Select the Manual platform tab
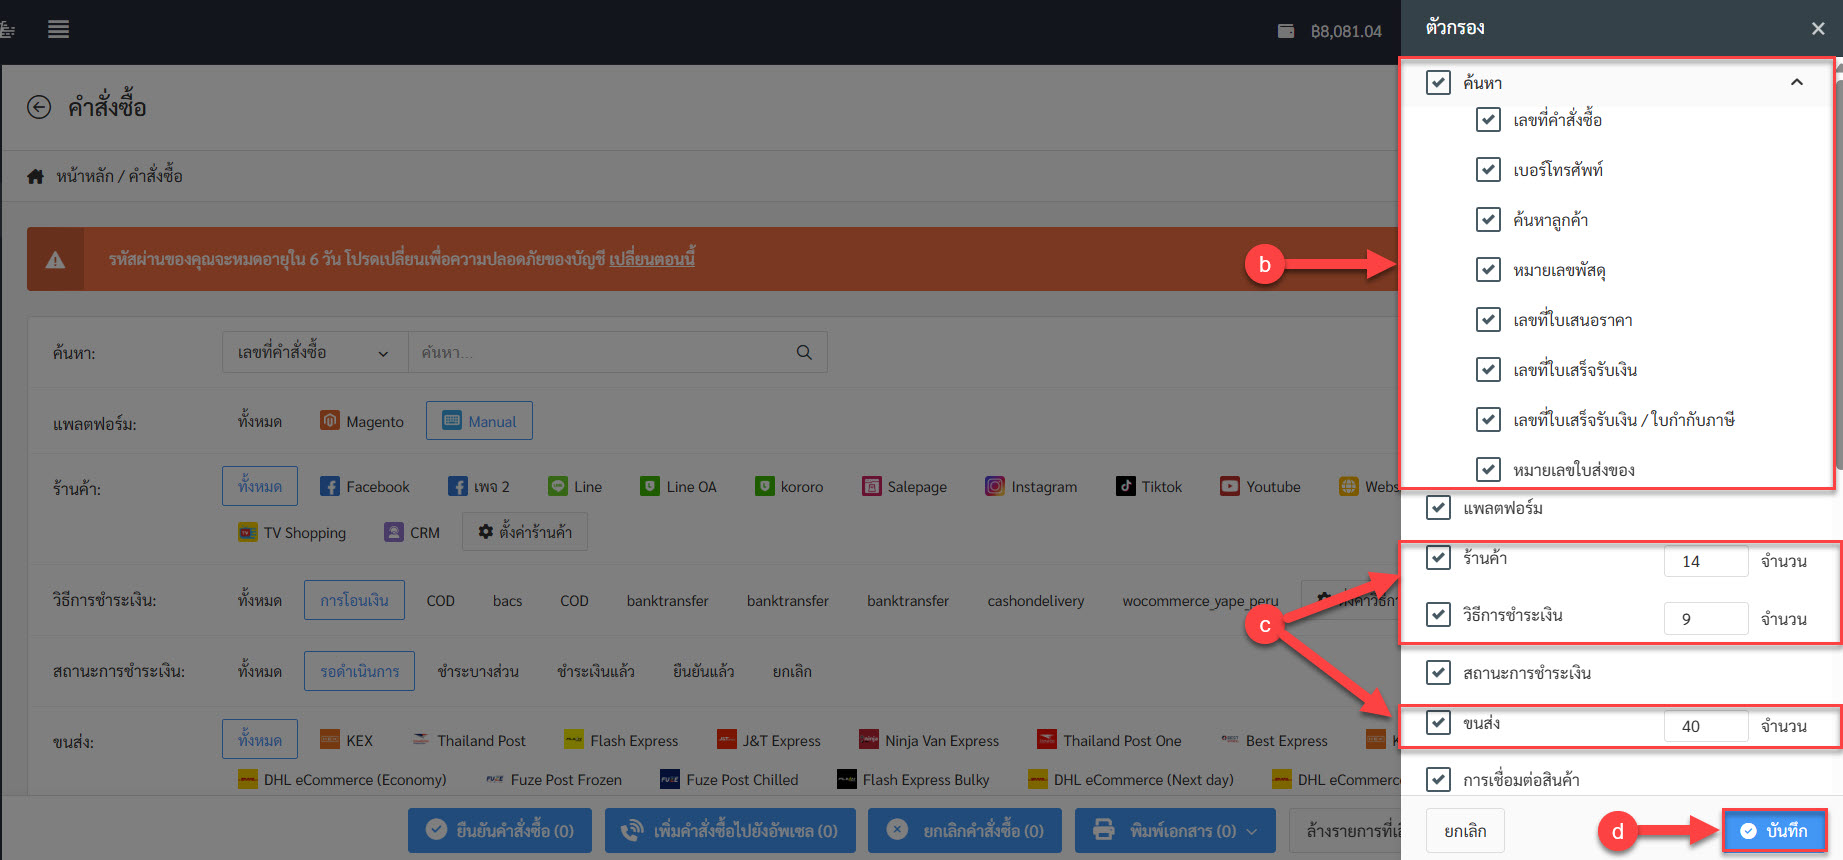Screen dimensions: 1843x860 [x=479, y=421]
